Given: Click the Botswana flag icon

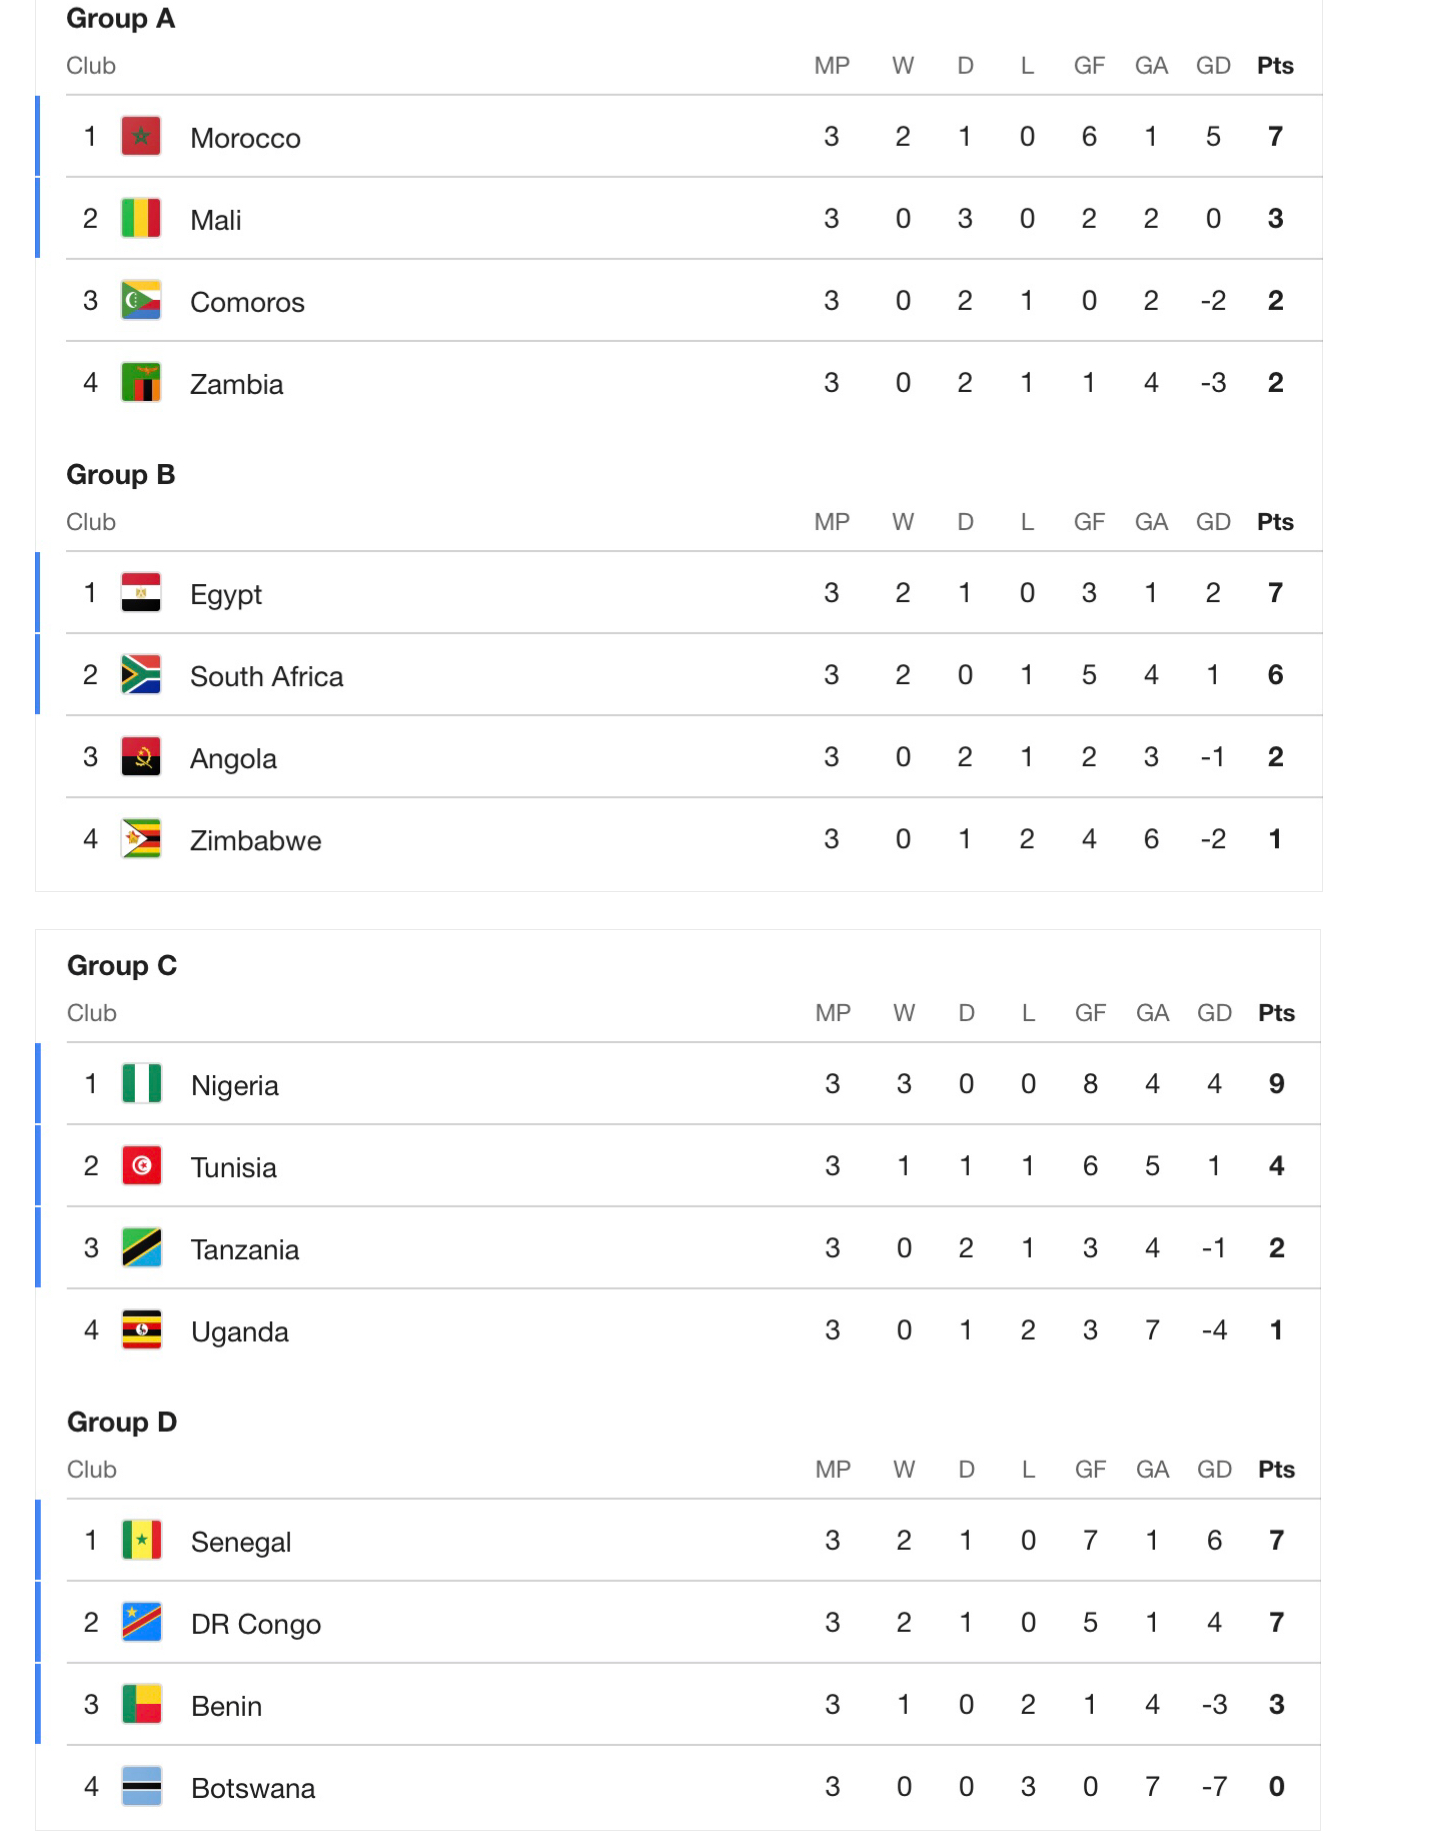Looking at the screenshot, I should (x=142, y=1786).
